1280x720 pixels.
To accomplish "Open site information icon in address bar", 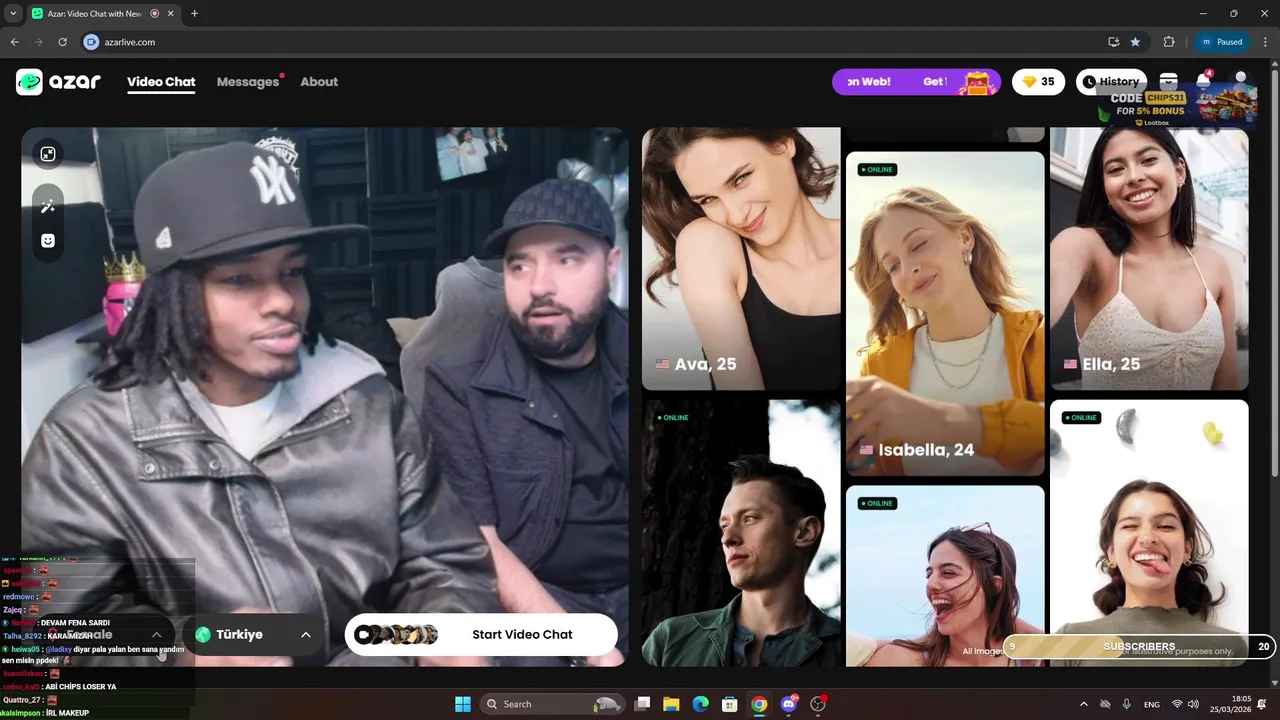I will click(x=92, y=42).
